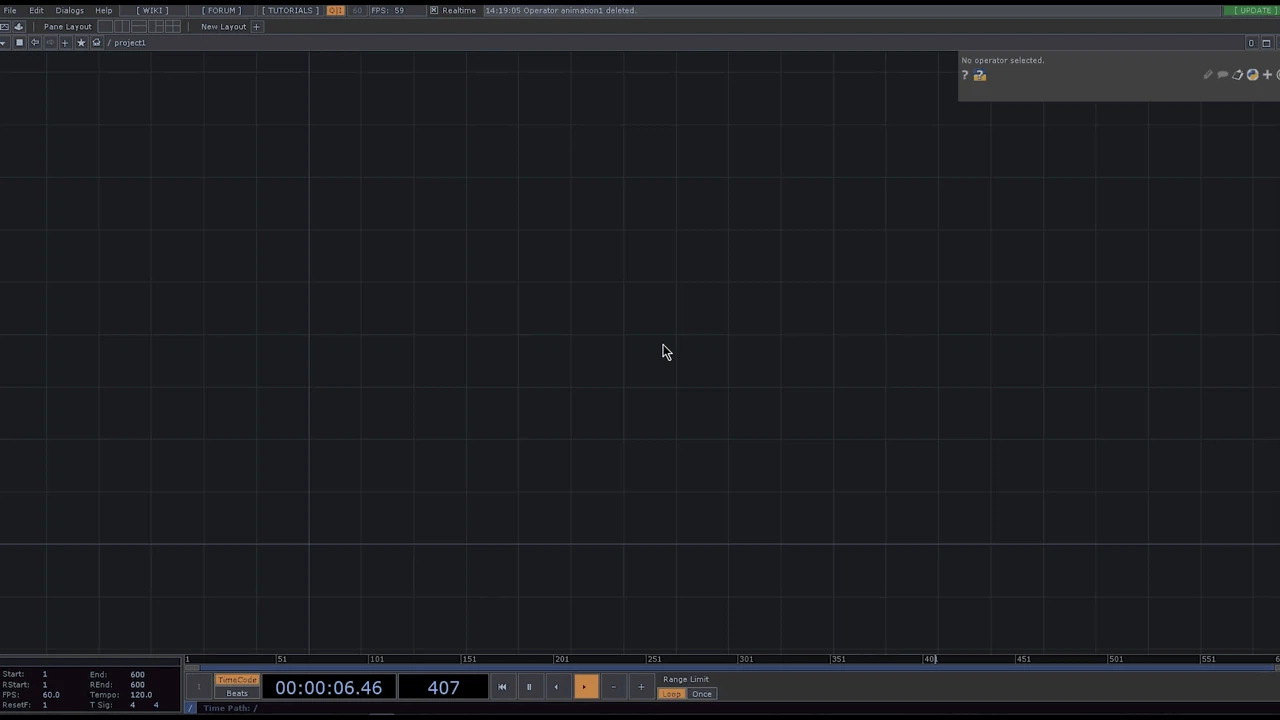Screen dimensions: 1280x720
Task: Click the palette browser icon in layout bar
Action: [x=18, y=27]
